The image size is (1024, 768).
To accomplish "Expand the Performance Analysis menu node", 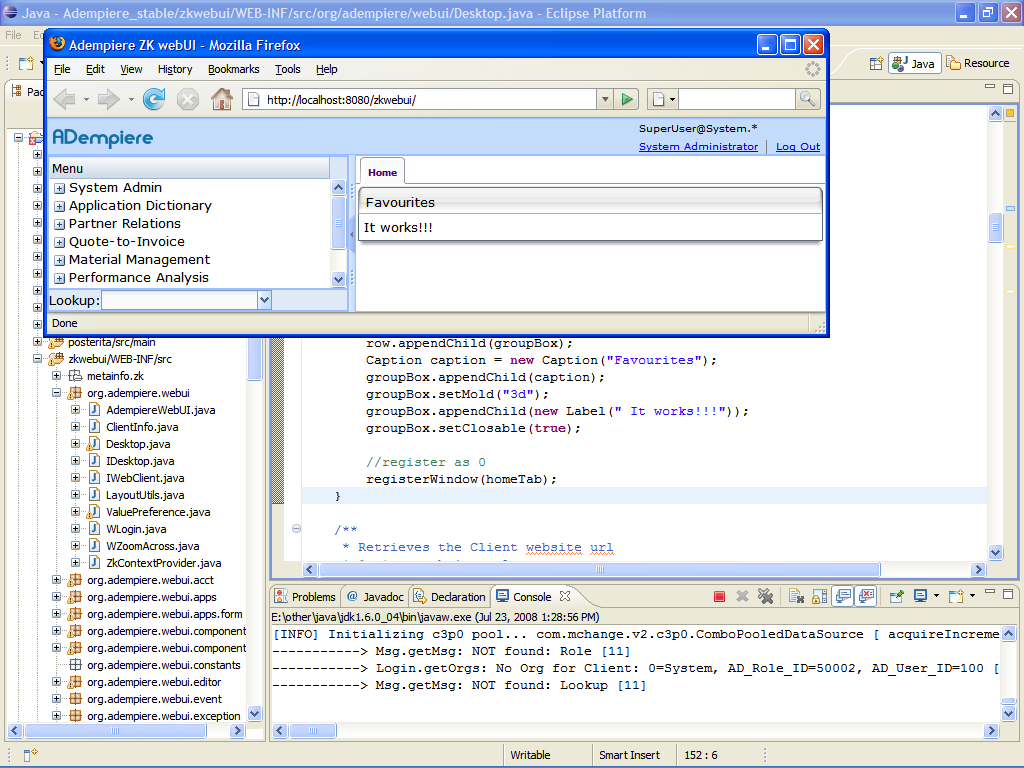I will click(59, 278).
